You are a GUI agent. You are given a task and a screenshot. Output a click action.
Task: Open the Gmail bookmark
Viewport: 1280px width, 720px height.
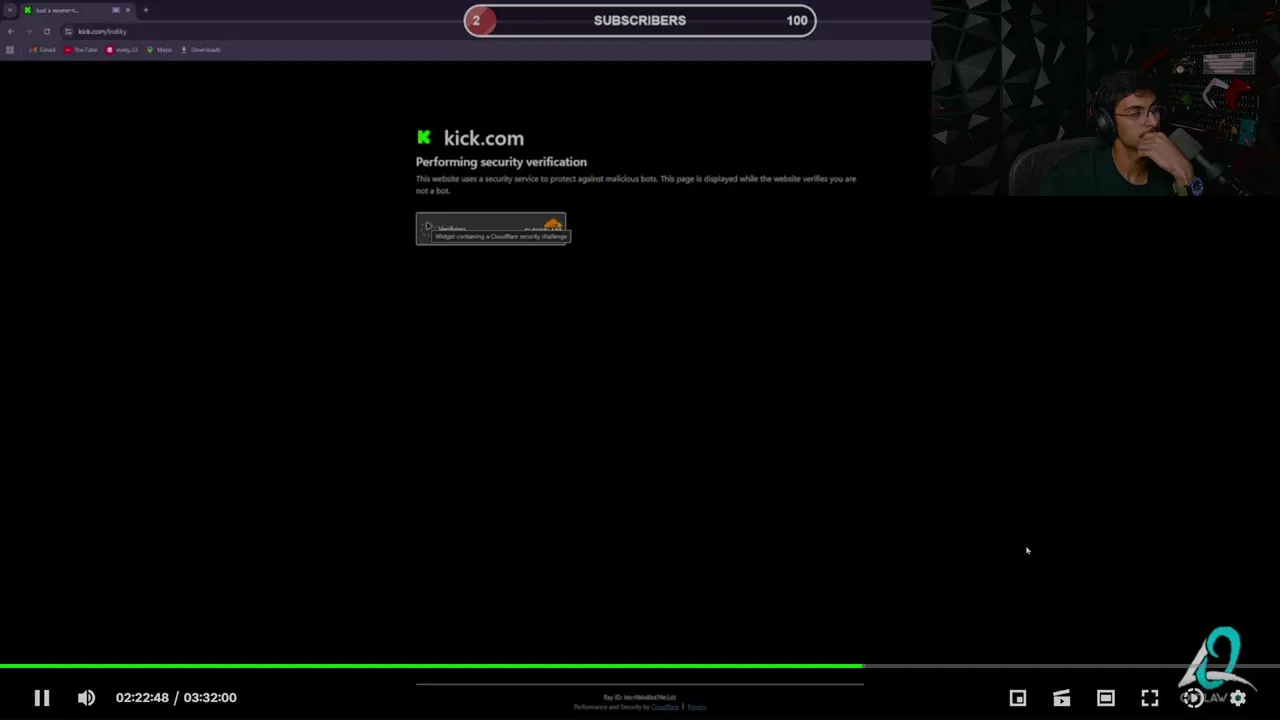click(x=42, y=49)
